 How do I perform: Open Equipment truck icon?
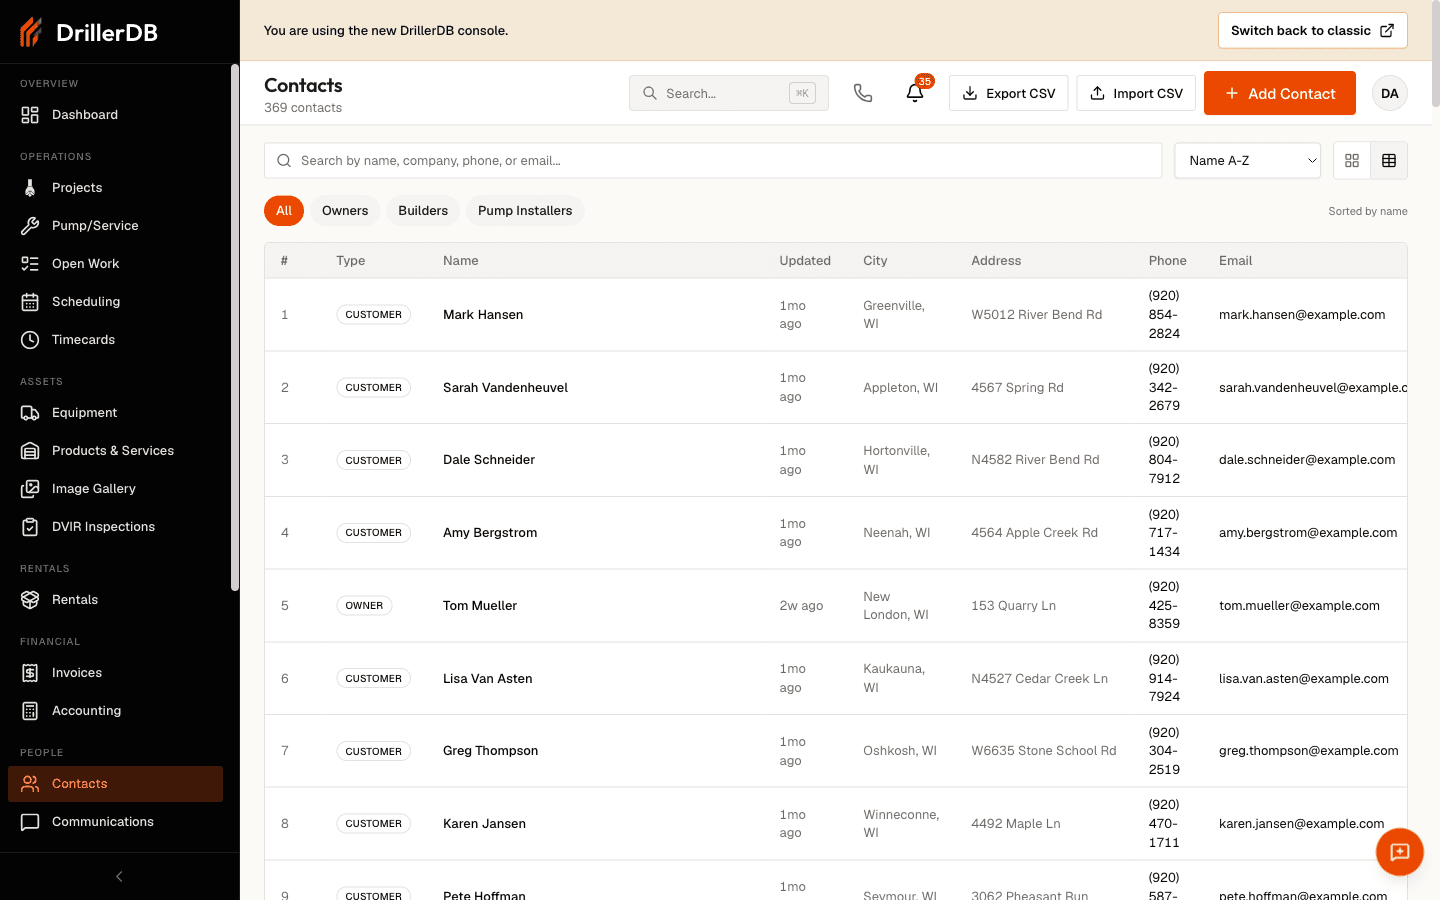pos(30,413)
